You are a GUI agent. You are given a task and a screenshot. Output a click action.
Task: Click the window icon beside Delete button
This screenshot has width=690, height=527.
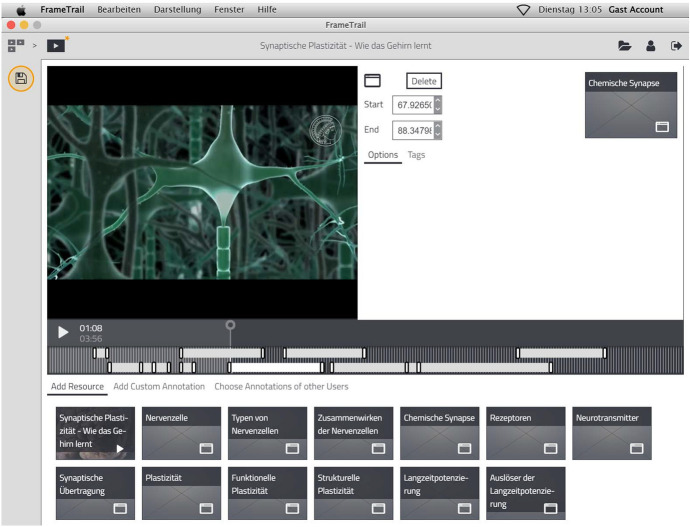pos(372,81)
